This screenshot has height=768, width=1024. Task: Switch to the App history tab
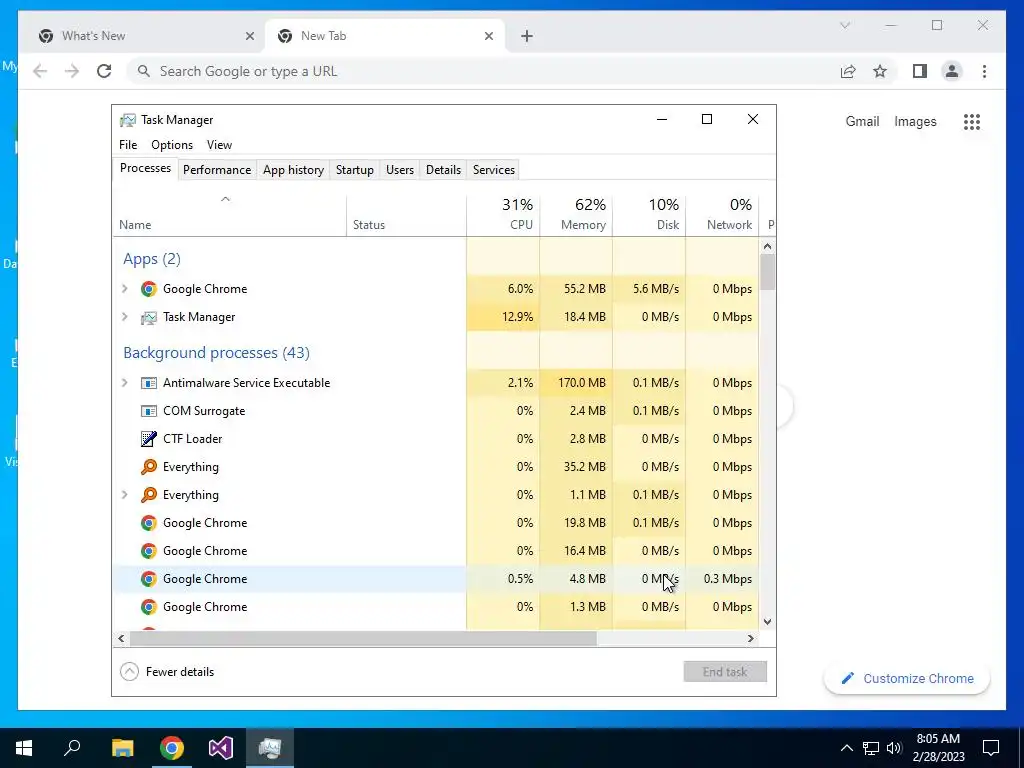click(293, 170)
